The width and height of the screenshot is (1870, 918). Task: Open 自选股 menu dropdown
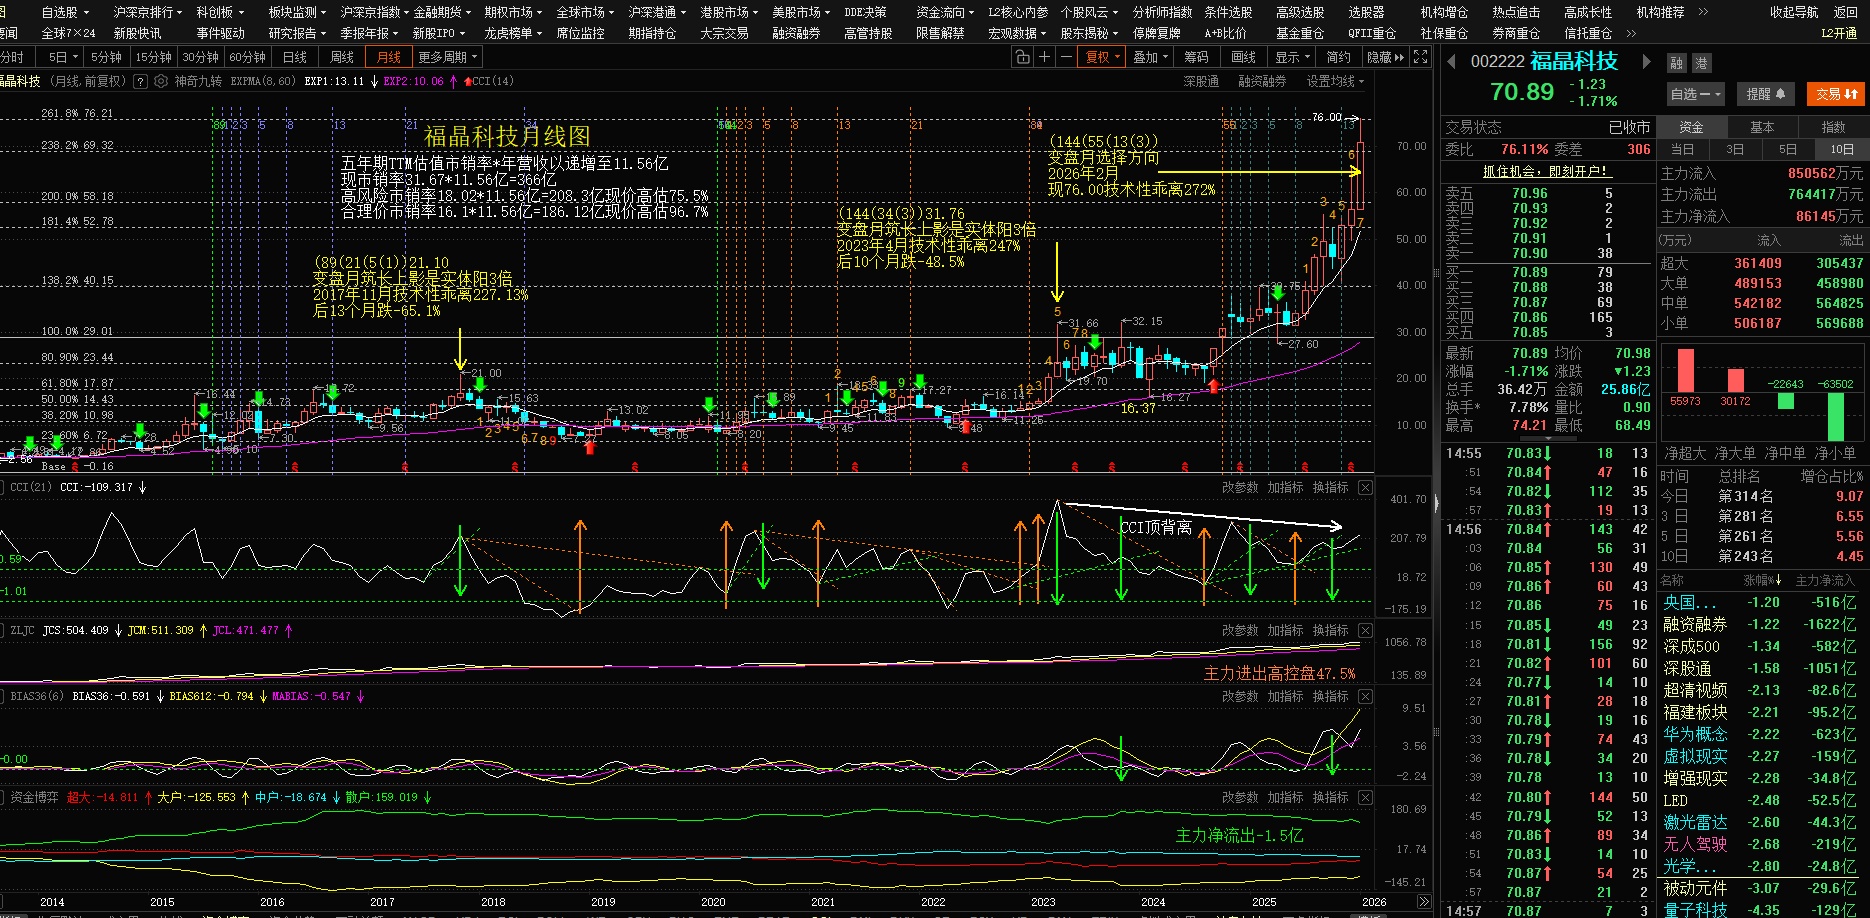pos(65,12)
